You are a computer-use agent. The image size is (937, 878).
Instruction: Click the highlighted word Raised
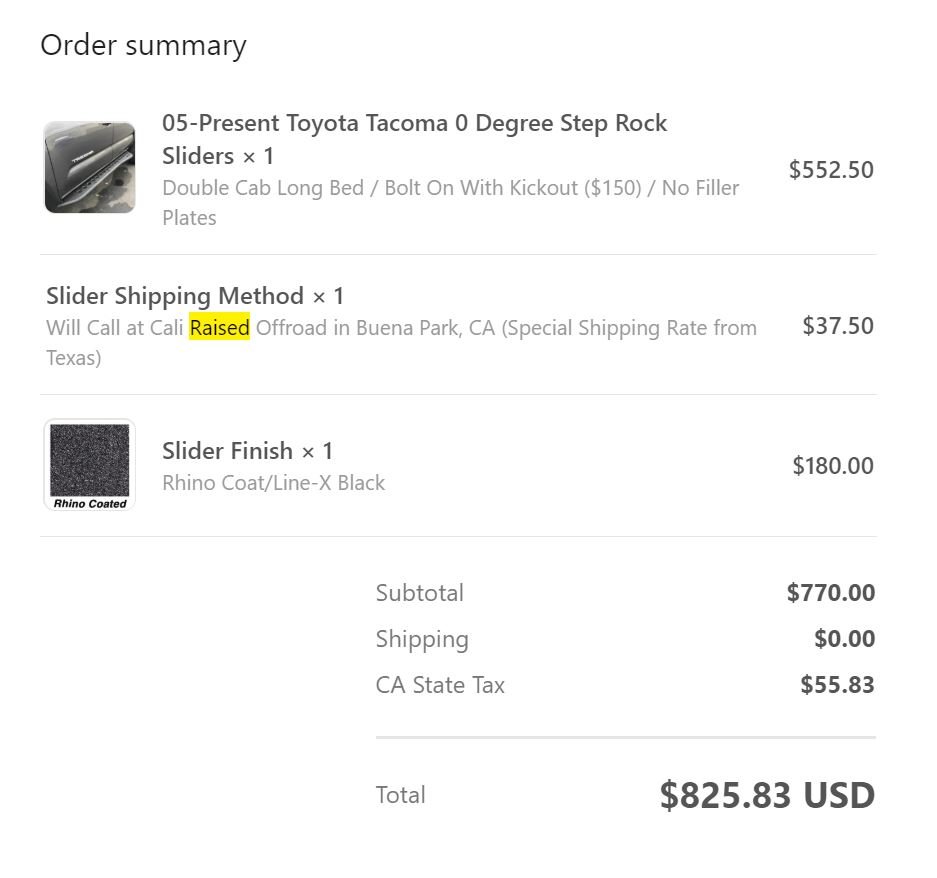click(220, 328)
